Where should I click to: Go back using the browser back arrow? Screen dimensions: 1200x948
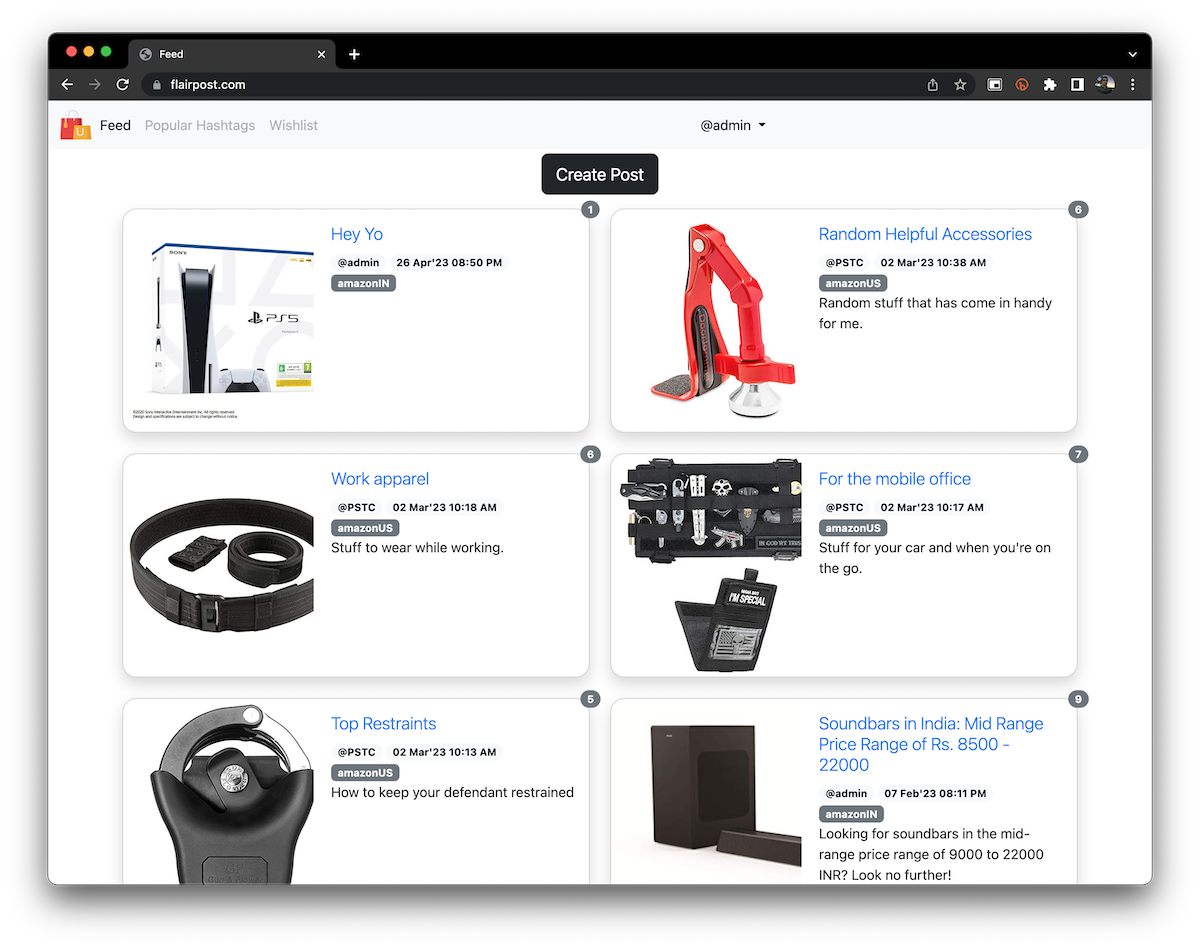click(x=67, y=85)
